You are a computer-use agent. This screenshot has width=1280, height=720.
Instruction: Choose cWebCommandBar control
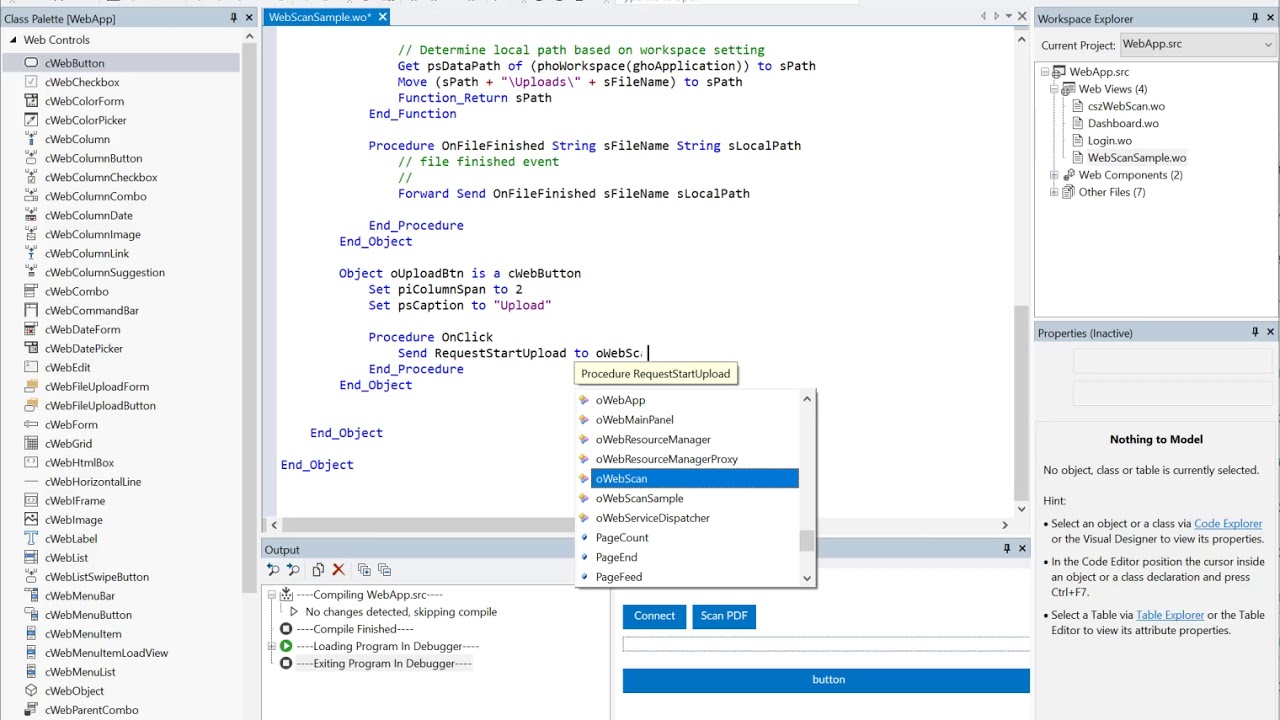[x=91, y=310]
